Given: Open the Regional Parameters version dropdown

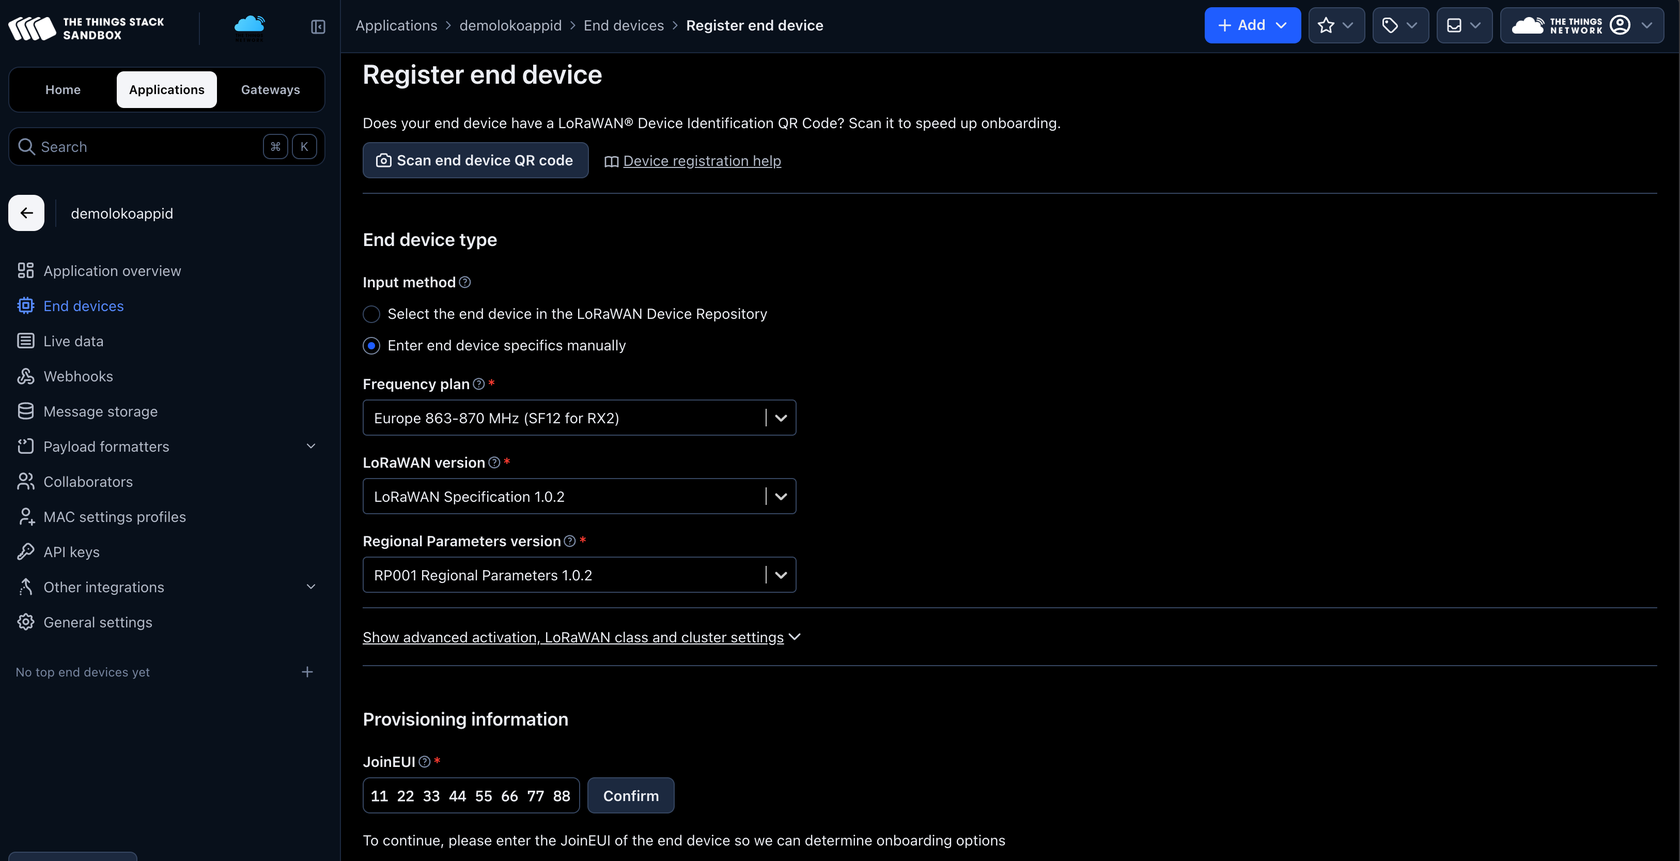Looking at the screenshot, I should click(x=579, y=575).
